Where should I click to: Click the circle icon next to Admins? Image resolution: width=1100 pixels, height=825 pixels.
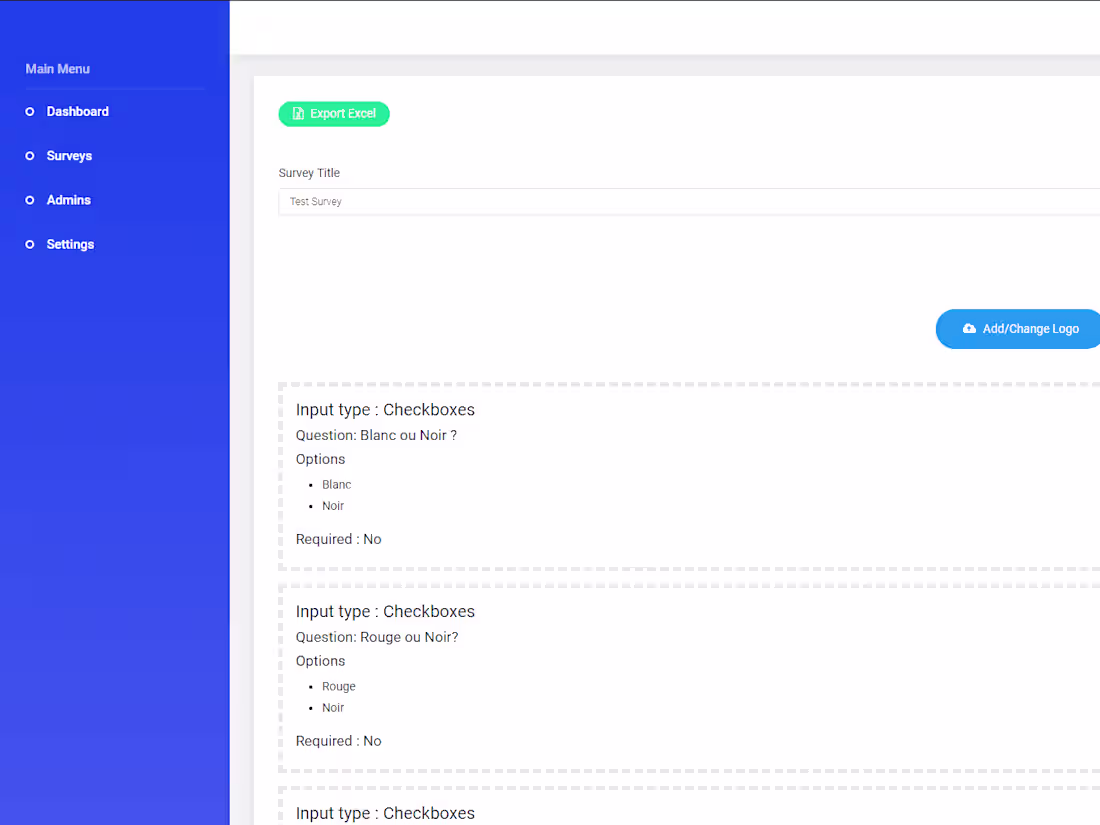(29, 199)
